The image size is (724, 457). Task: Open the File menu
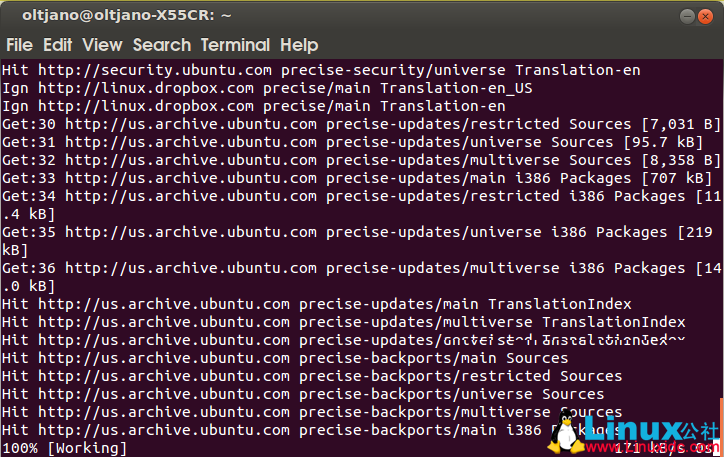pos(19,45)
